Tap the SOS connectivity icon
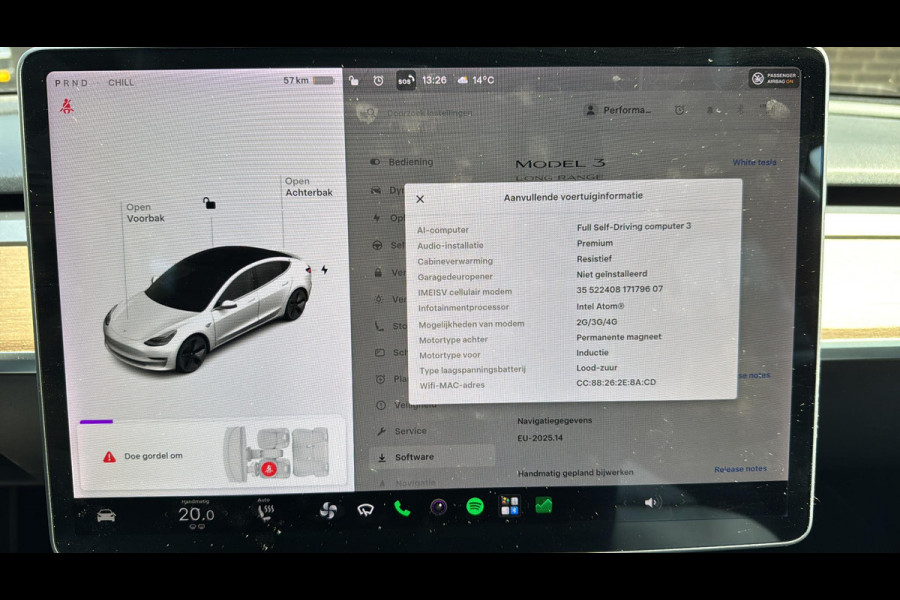900x600 pixels. (405, 80)
